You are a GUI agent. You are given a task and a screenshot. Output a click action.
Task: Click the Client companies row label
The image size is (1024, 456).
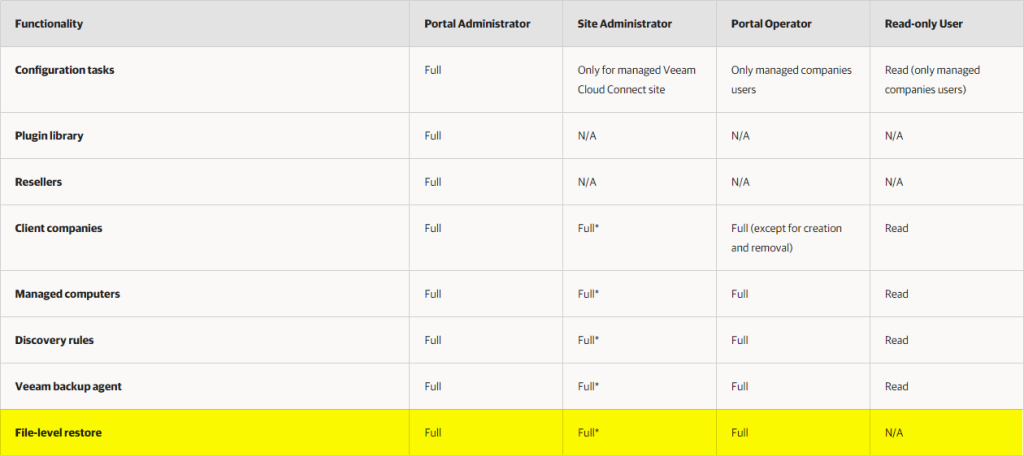(x=58, y=228)
